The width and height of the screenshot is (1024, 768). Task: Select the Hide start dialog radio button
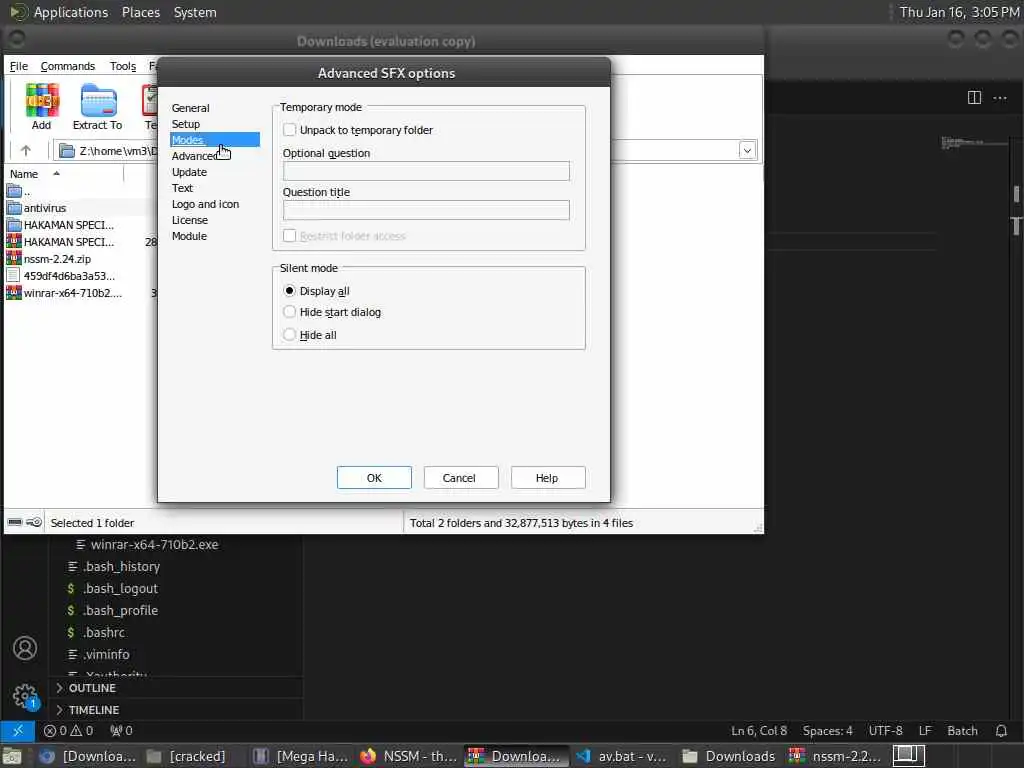[289, 312]
